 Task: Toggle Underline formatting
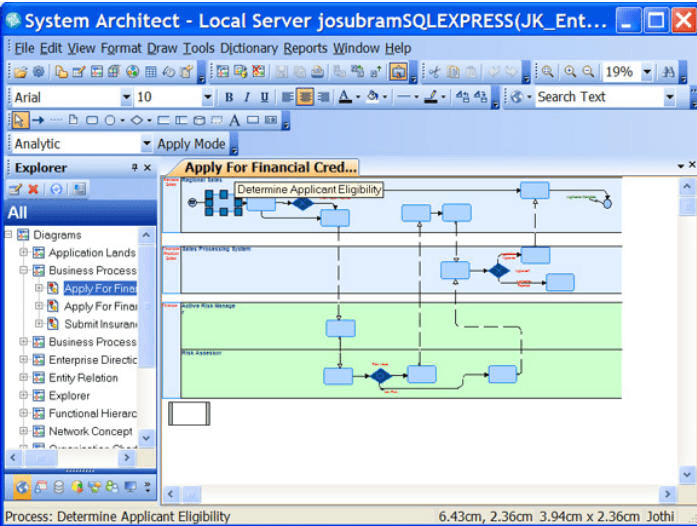click(x=264, y=97)
